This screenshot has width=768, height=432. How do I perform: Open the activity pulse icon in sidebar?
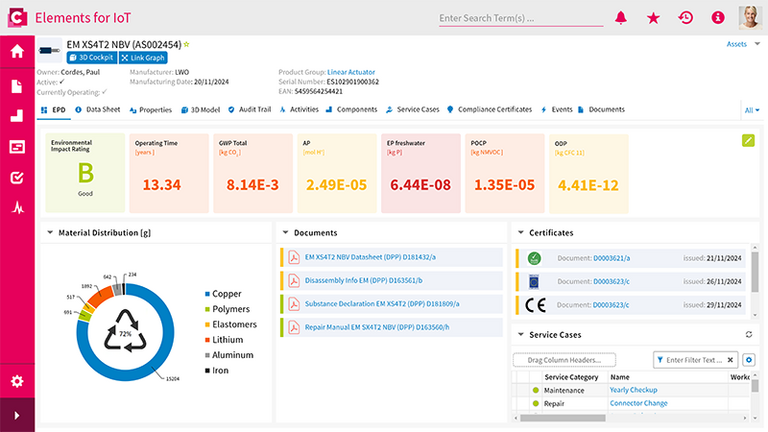click(17, 208)
